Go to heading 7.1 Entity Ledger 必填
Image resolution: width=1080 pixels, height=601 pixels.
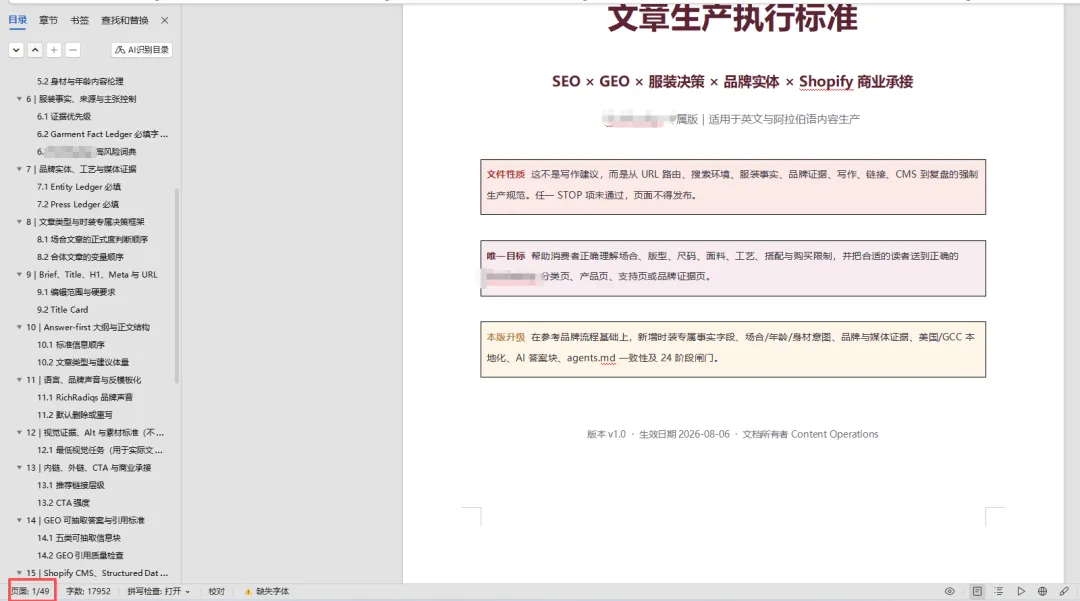click(x=79, y=187)
